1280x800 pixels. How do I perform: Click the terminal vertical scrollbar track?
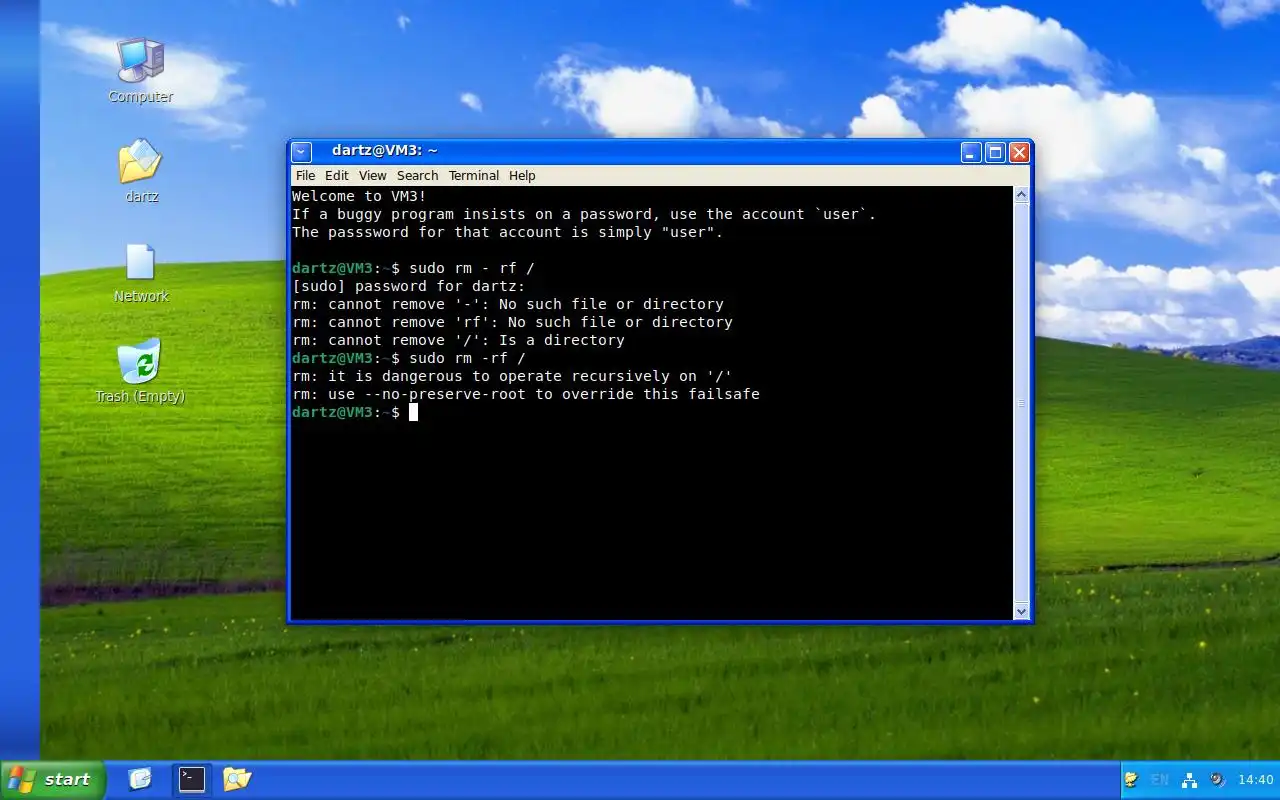[1021, 403]
